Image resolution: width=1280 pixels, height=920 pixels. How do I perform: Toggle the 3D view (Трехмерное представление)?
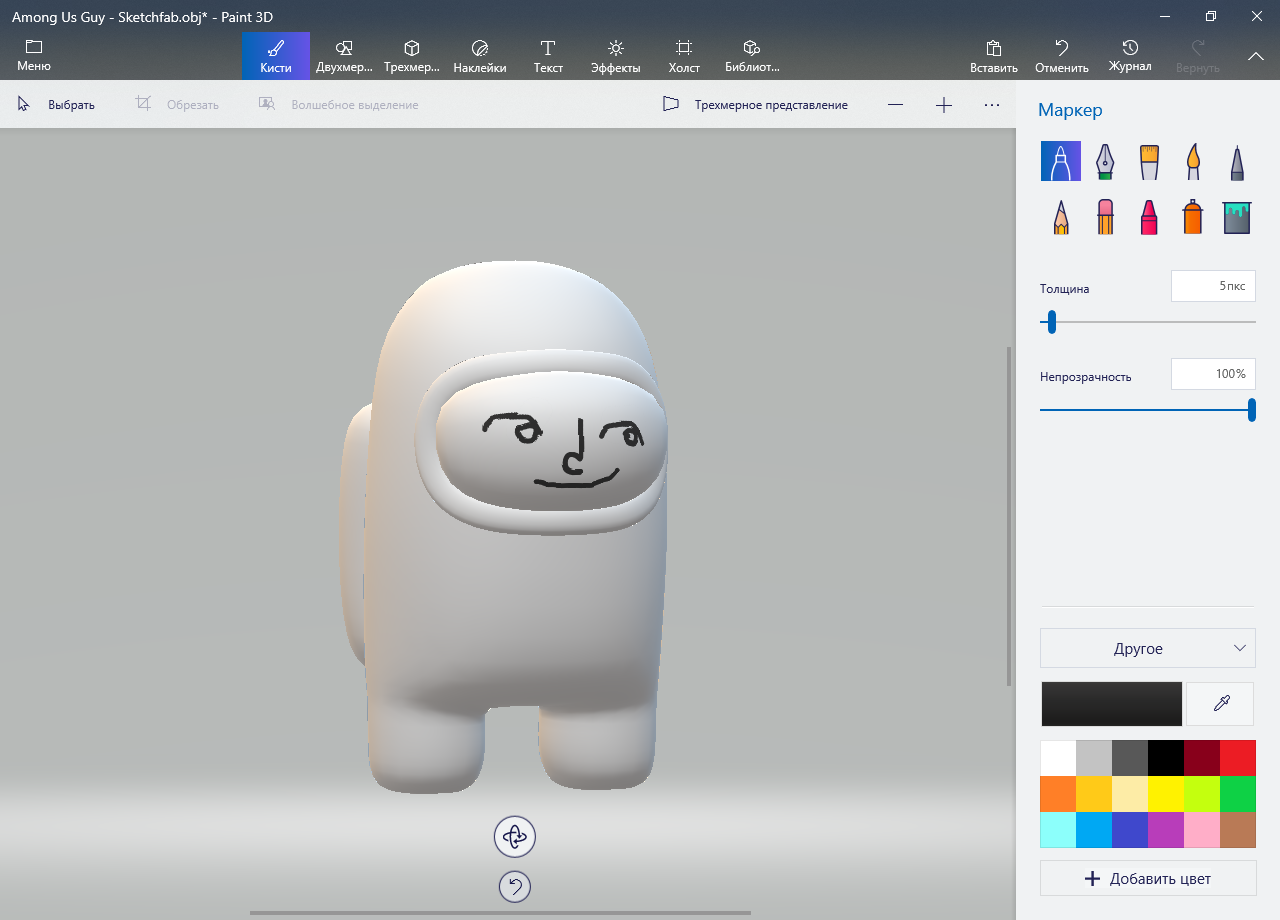point(756,105)
